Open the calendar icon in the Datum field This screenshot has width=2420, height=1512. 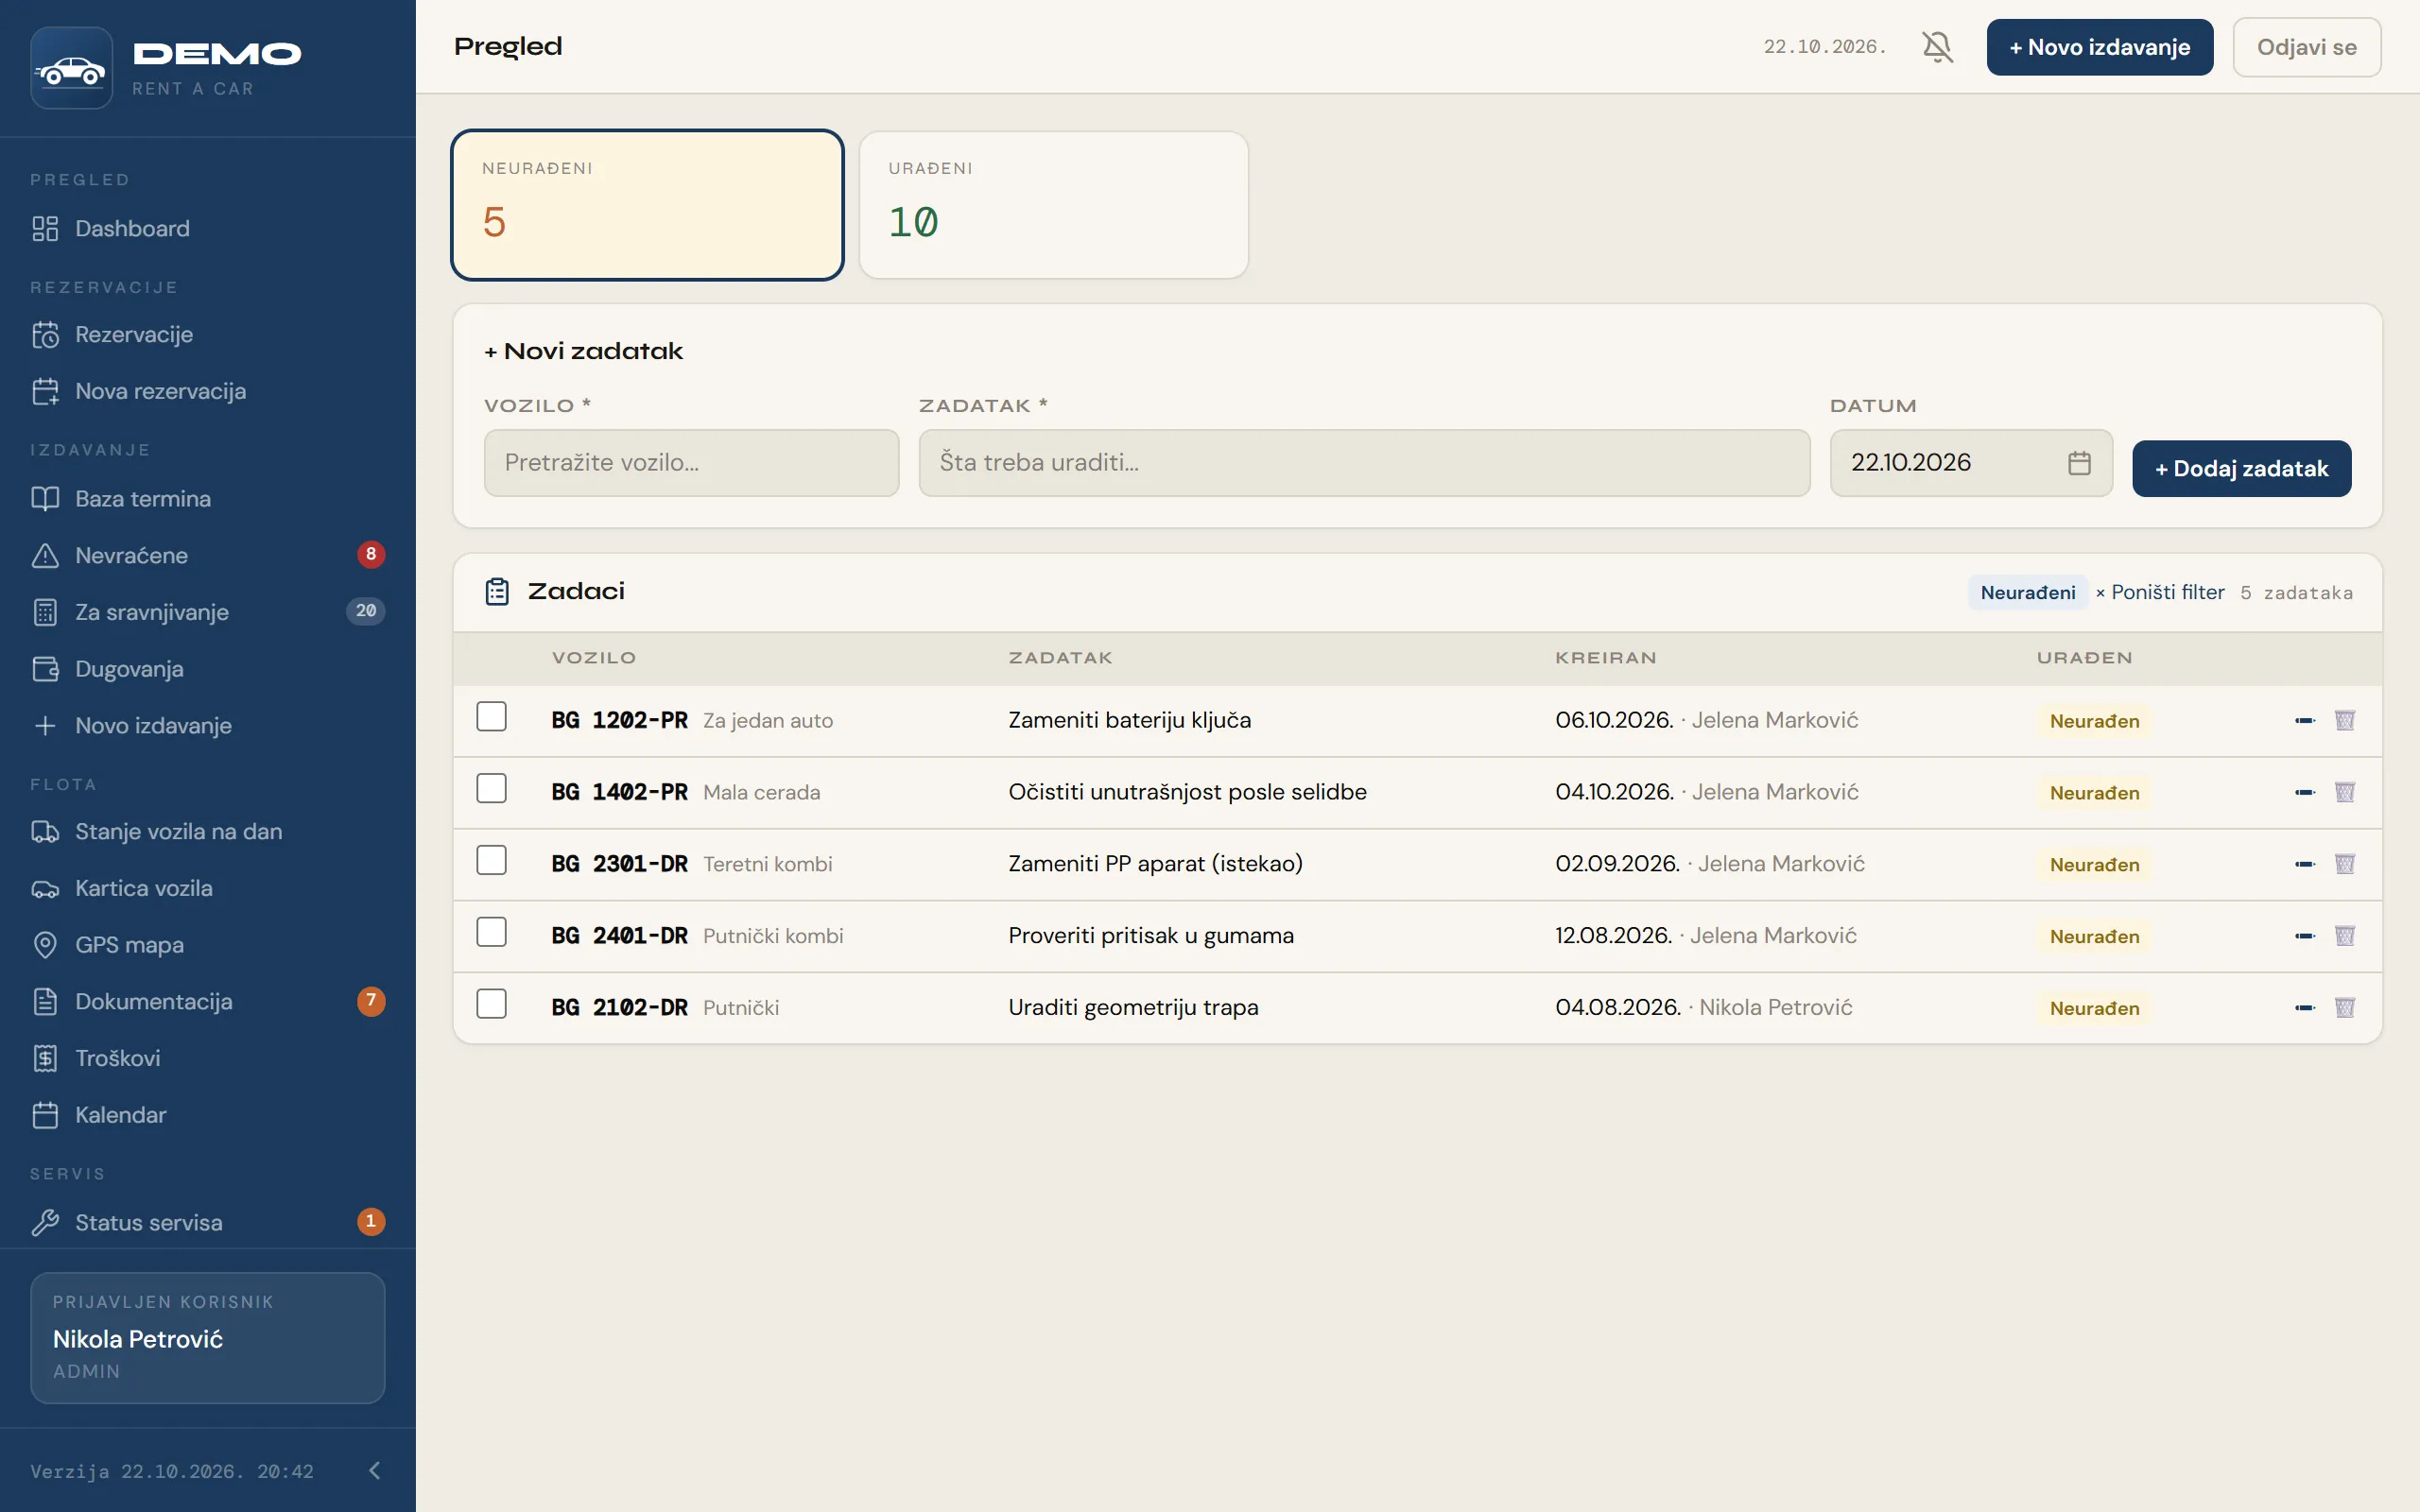click(x=2079, y=463)
